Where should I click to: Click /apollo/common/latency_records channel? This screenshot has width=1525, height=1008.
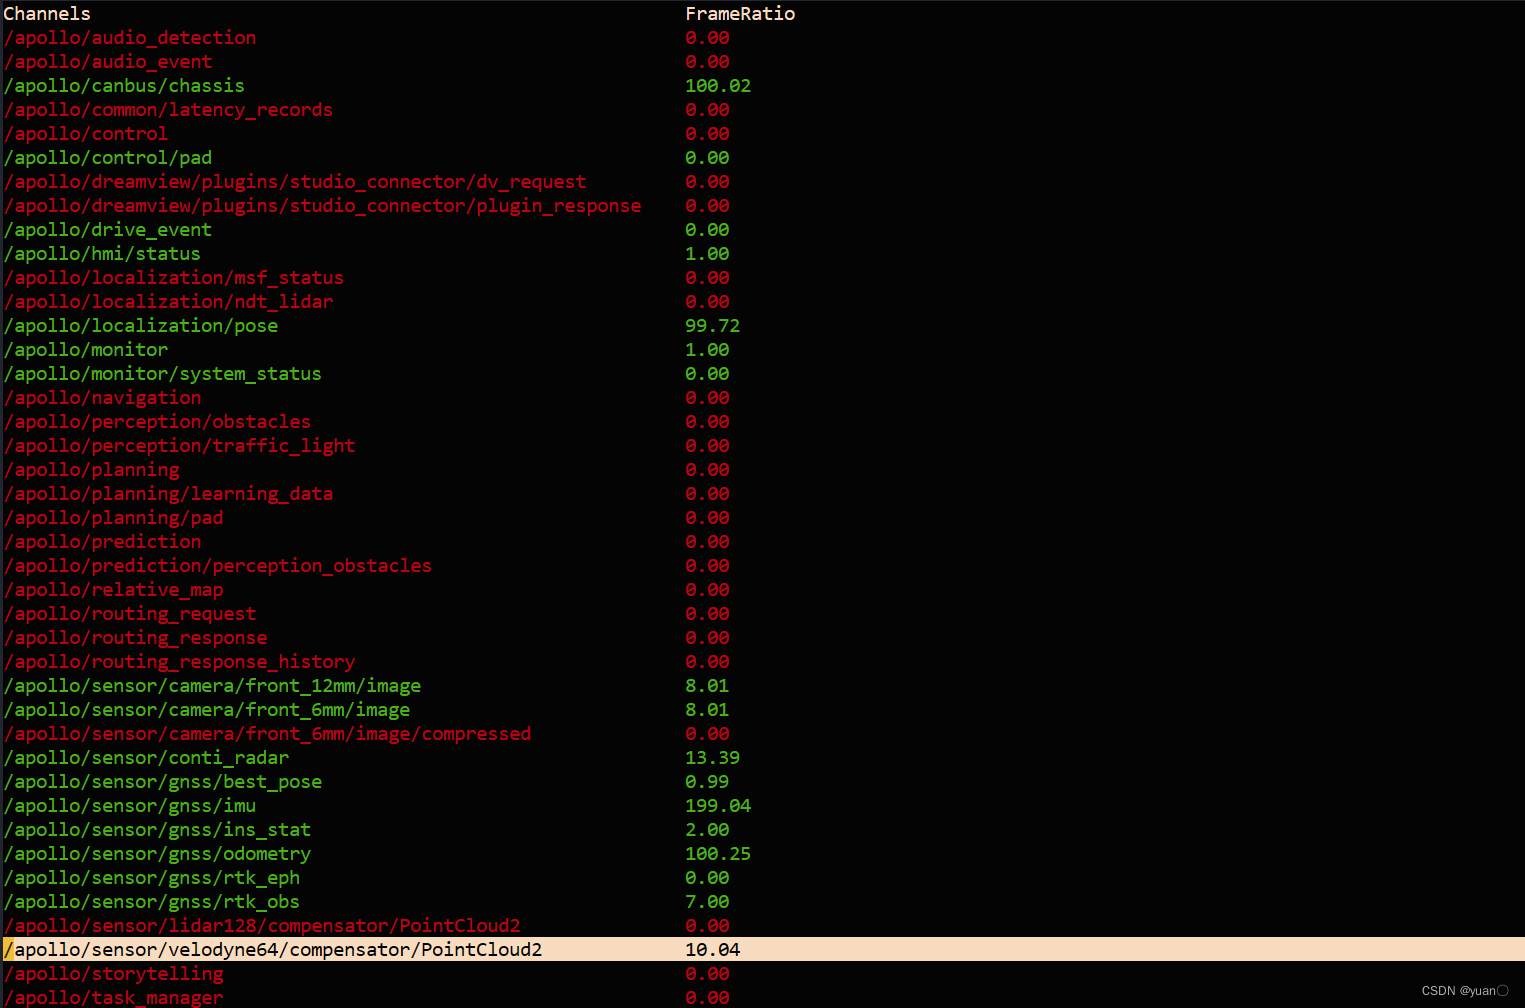168,110
